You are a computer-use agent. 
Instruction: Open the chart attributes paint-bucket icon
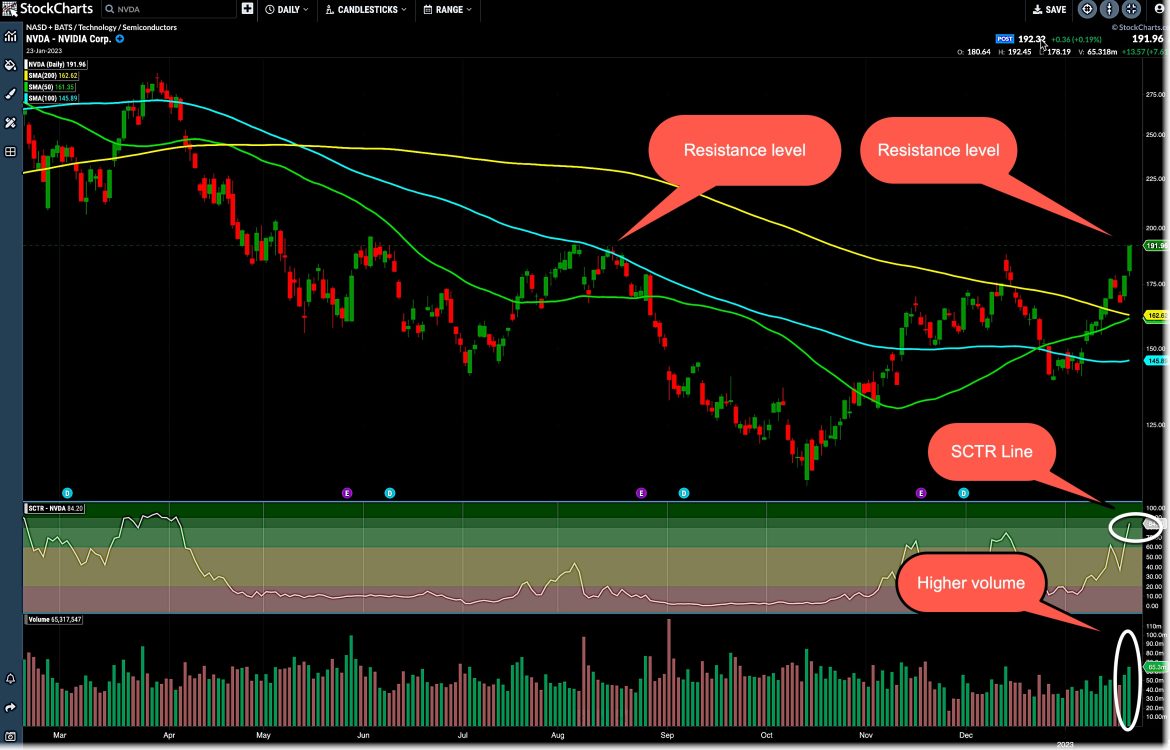pos(9,64)
